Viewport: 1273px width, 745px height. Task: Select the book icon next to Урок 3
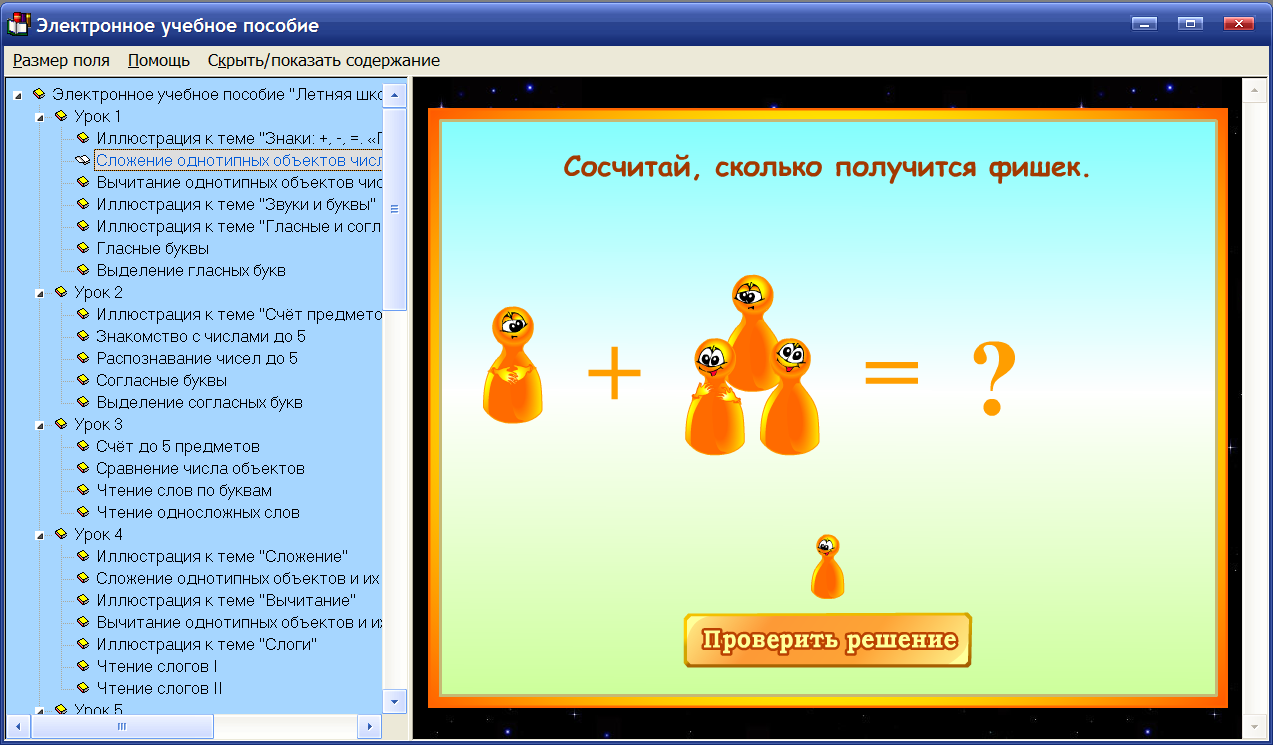tap(59, 423)
